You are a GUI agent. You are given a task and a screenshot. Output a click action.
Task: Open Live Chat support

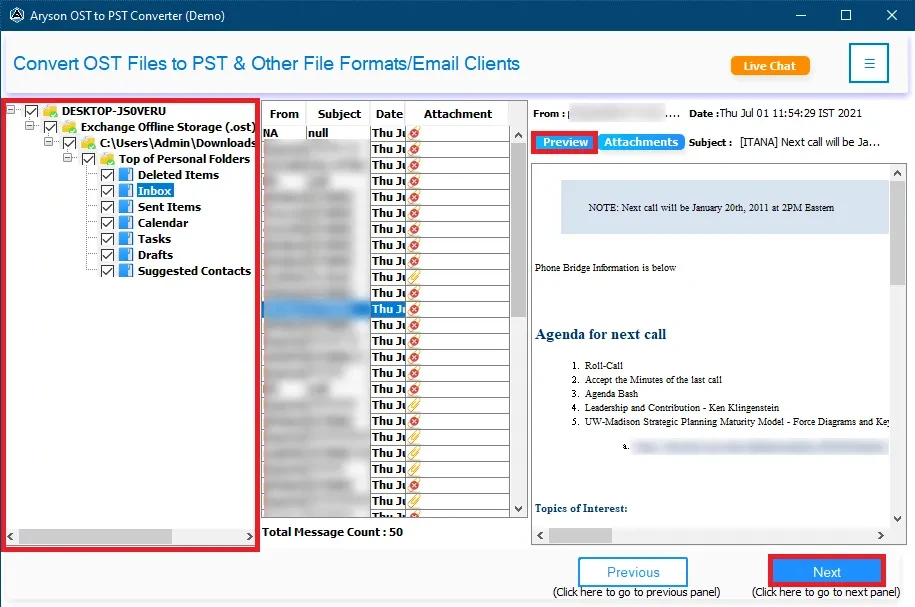pos(769,66)
